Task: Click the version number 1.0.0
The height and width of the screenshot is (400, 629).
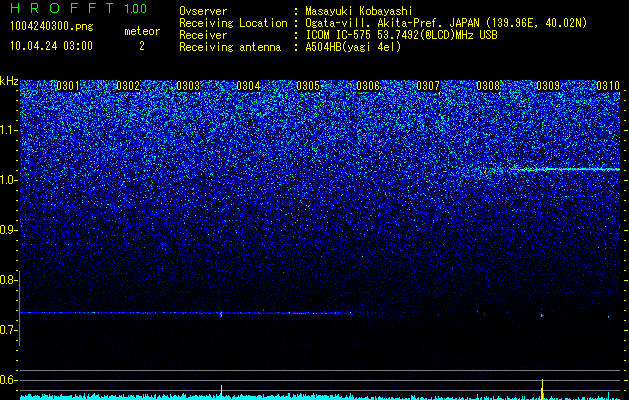Action: (136, 8)
